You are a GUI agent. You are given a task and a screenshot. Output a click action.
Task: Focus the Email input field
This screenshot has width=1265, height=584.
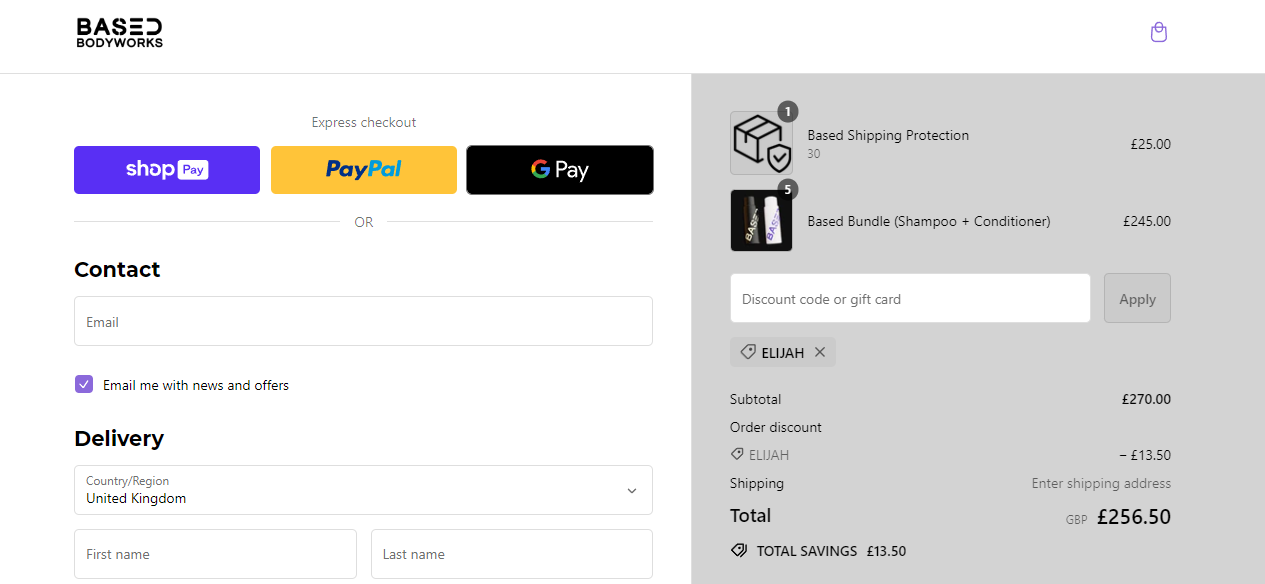coord(363,322)
